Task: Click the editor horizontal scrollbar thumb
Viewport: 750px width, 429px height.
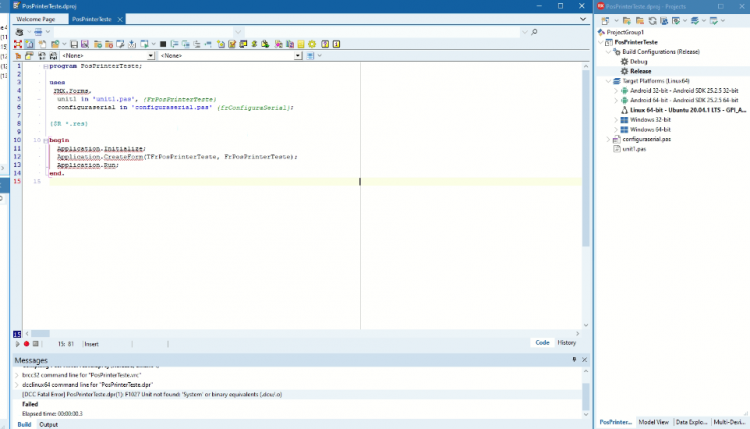Action: tap(40, 334)
